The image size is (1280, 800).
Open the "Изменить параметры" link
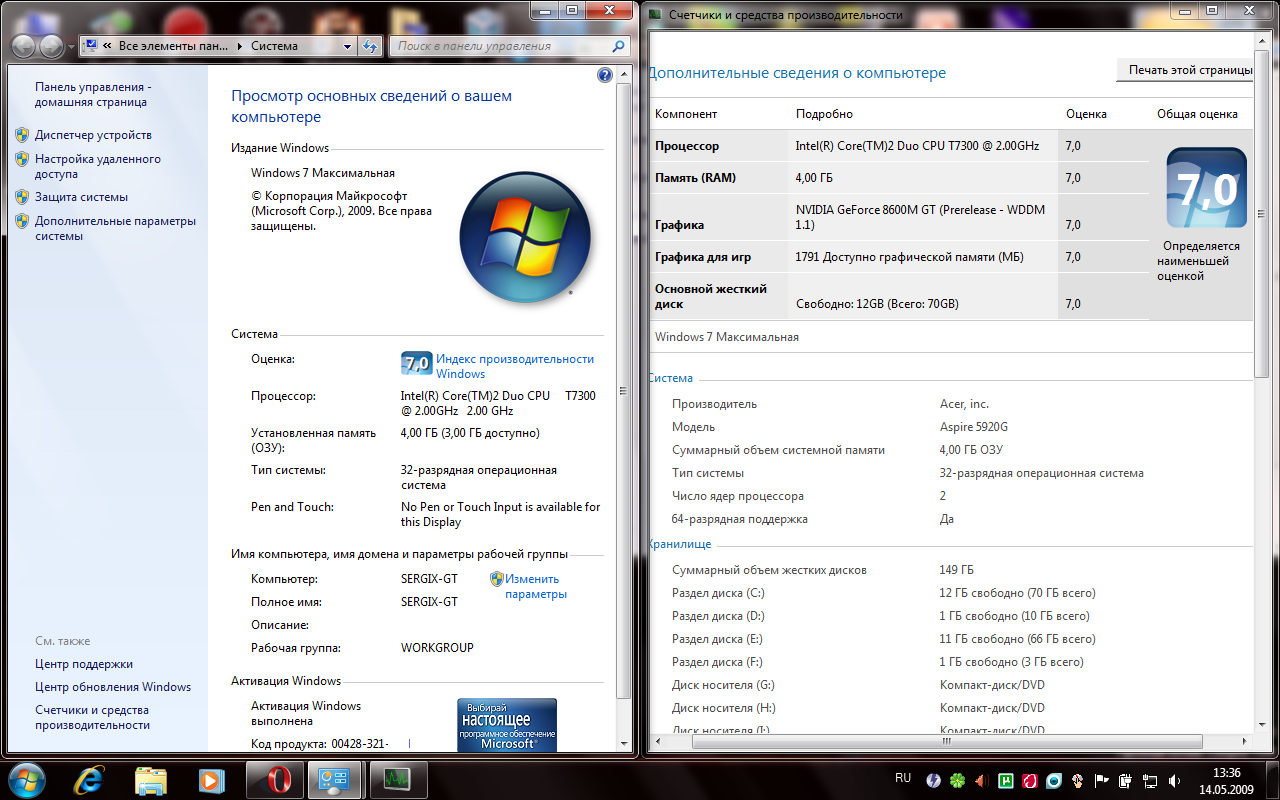coord(535,586)
